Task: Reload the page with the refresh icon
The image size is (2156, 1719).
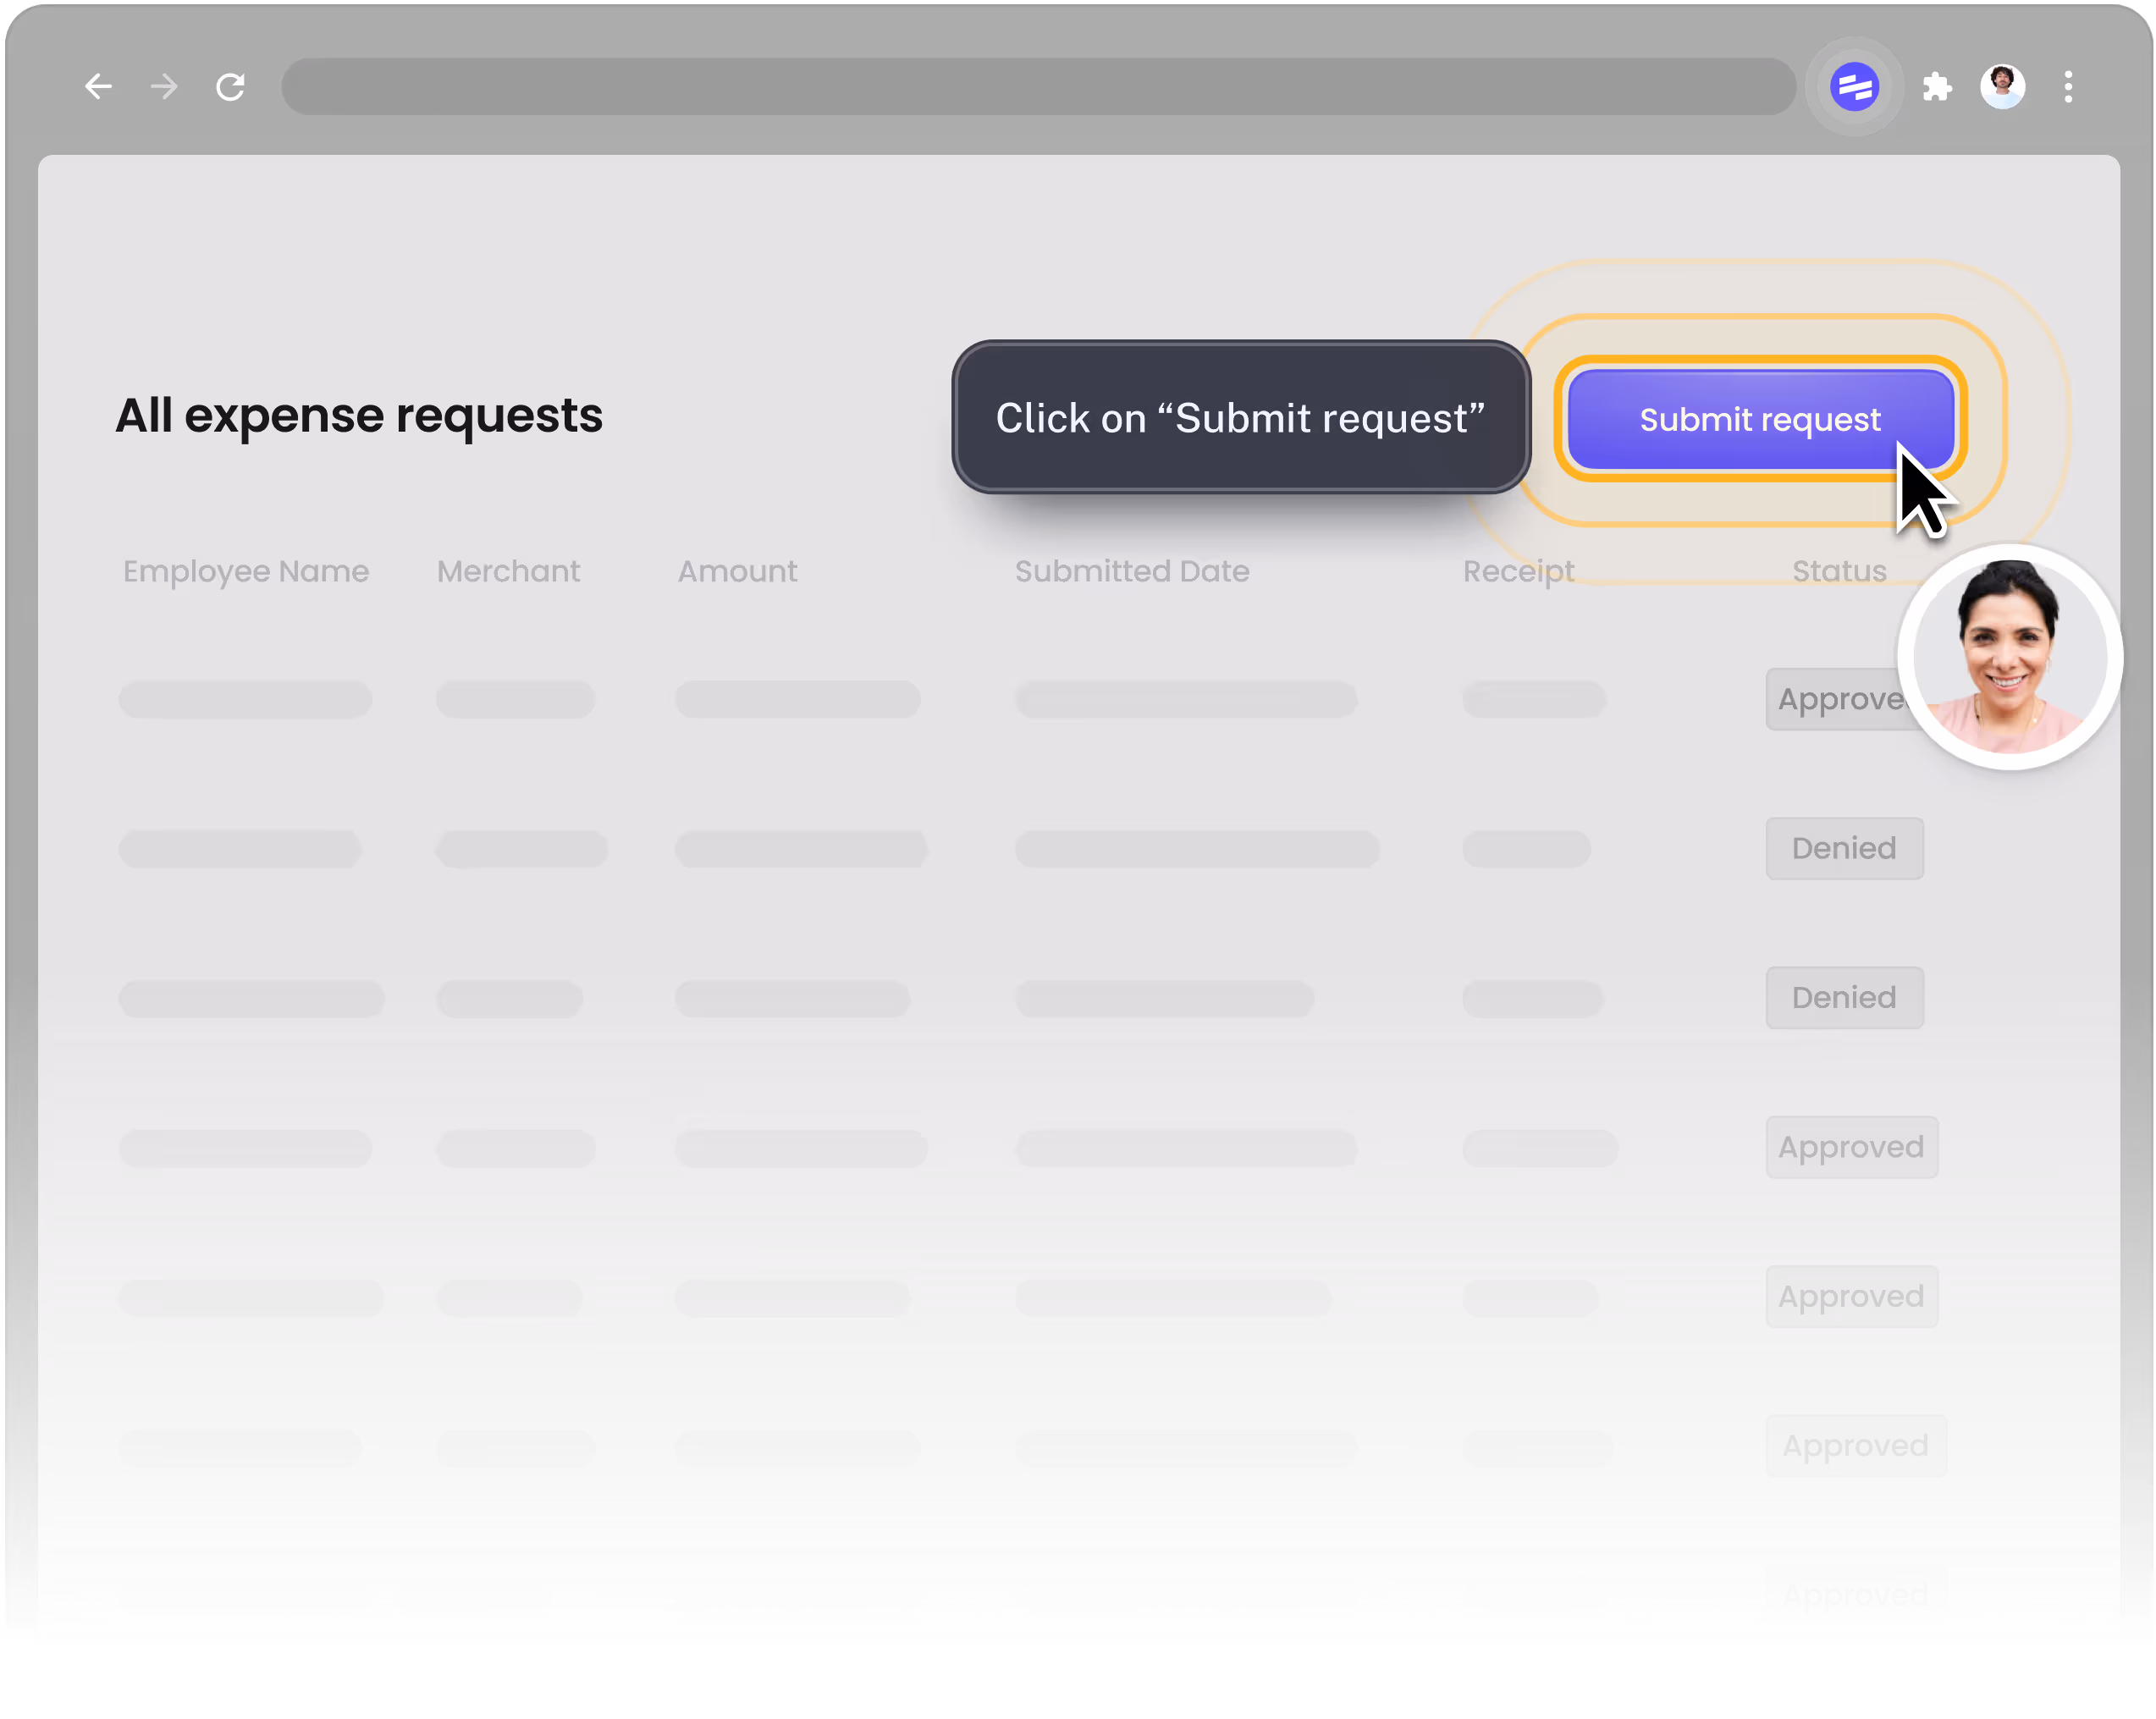Action: pyautogui.click(x=231, y=87)
